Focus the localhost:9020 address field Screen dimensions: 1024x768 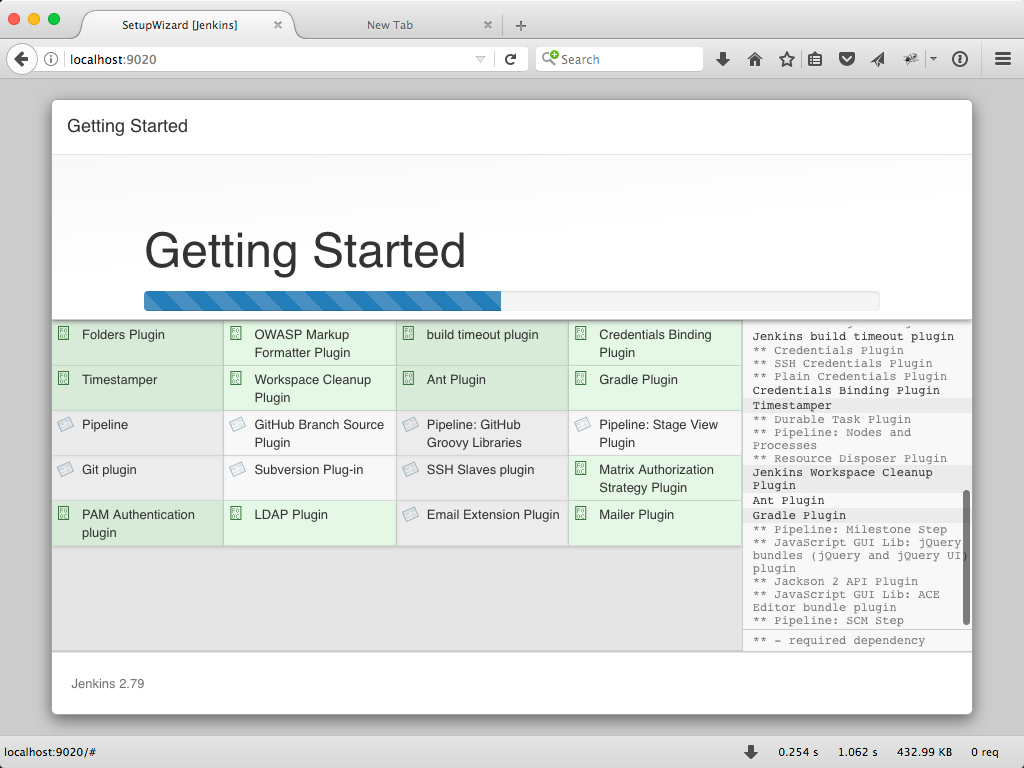tap(271, 59)
